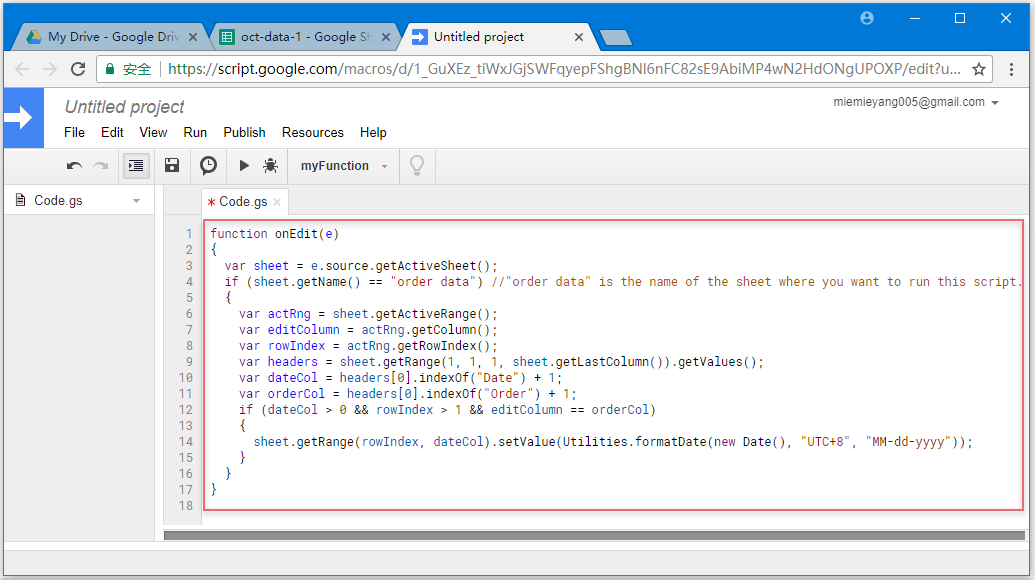The width and height of the screenshot is (1035, 580).
Task: Save the script with floppy icon
Action: pyautogui.click(x=172, y=166)
